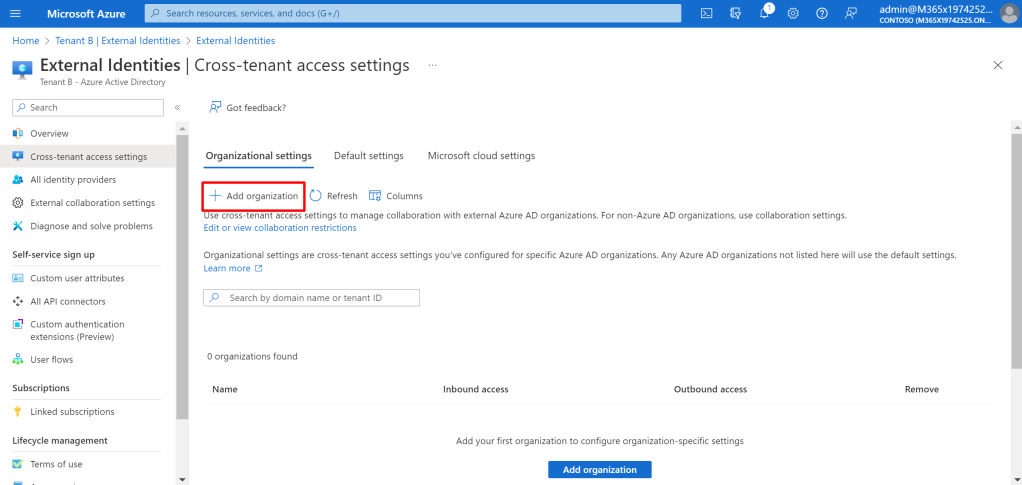
Task: Open the admin account menu
Action: coord(945,13)
